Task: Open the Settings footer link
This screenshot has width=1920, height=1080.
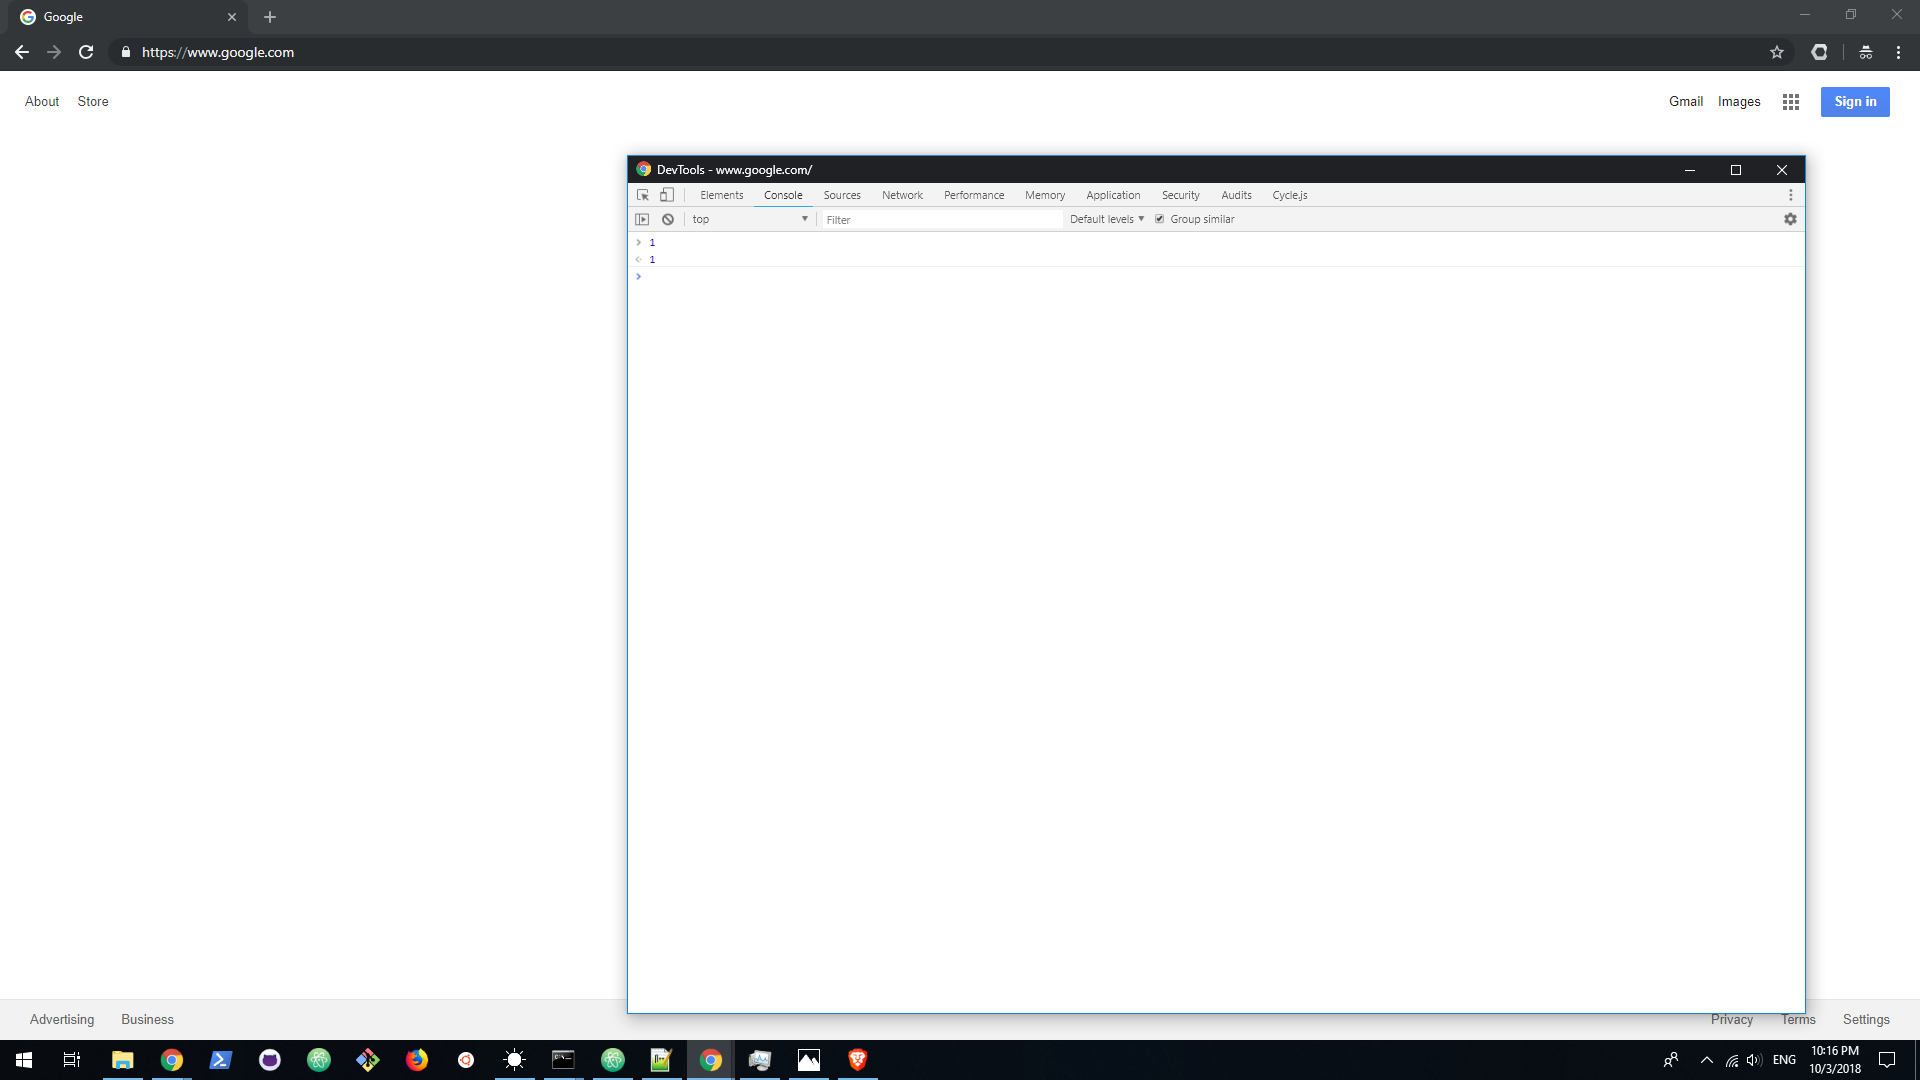Action: pyautogui.click(x=1866, y=1020)
